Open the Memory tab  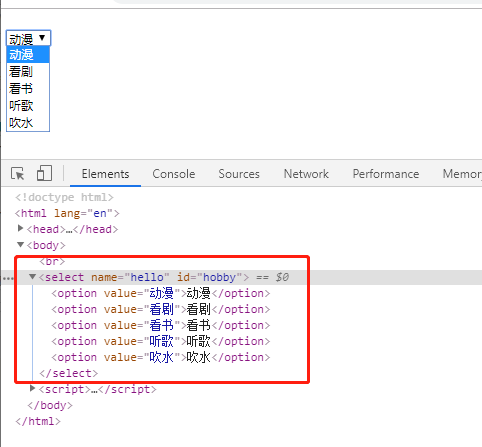(x=462, y=174)
